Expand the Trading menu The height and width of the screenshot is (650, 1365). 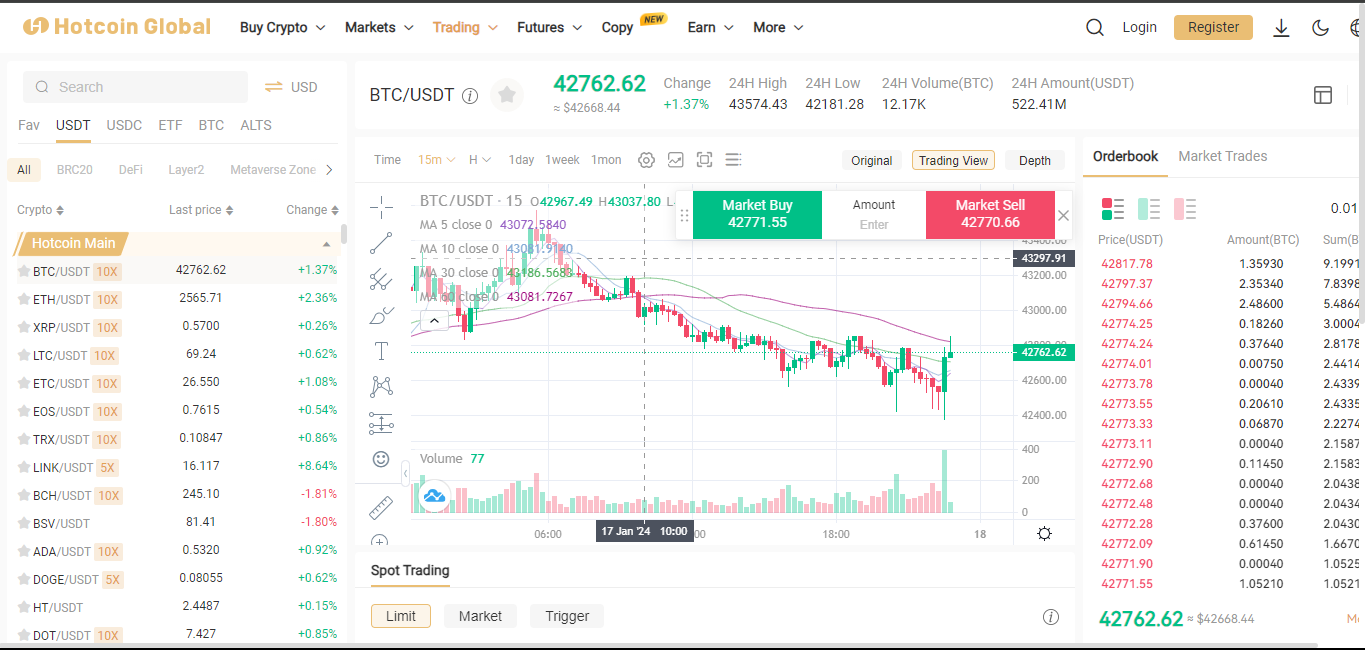tap(465, 27)
